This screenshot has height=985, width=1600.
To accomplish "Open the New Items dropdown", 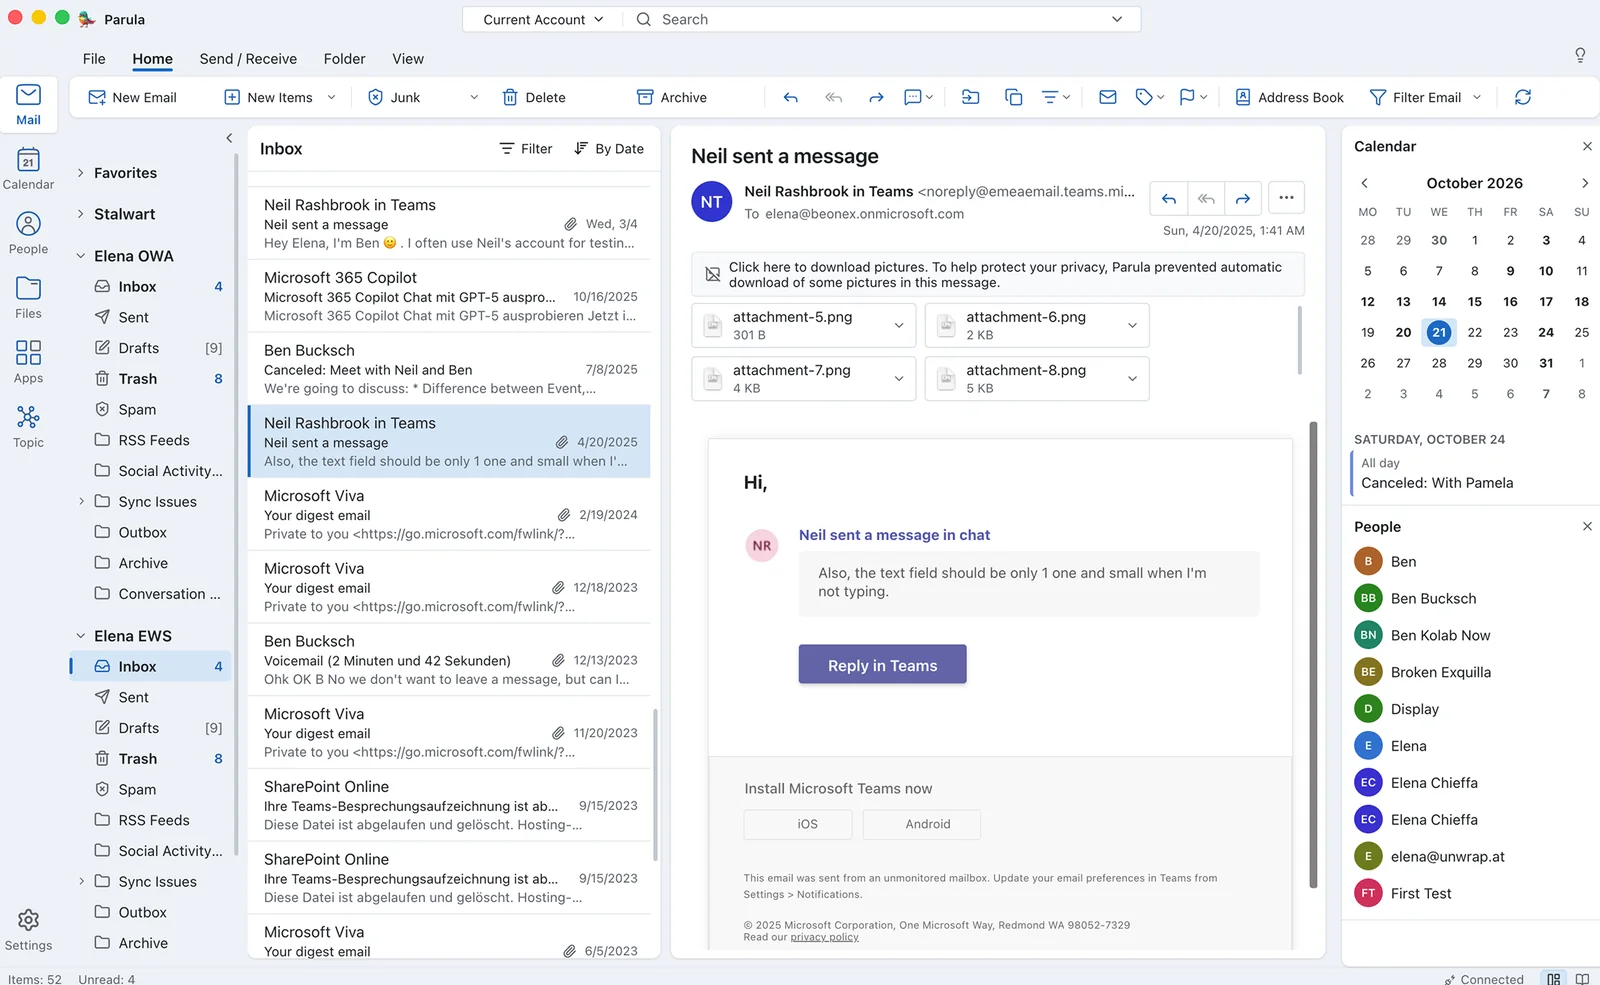I will [331, 97].
